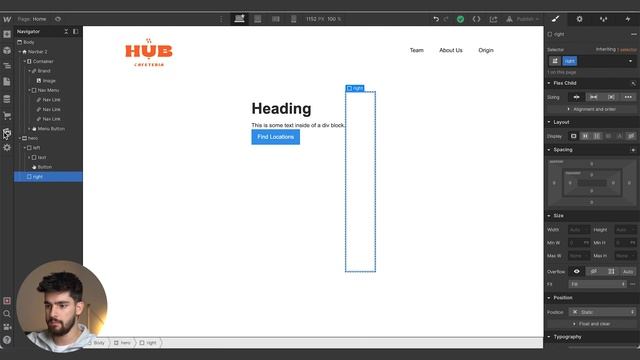Click the Undo arrow
640x360 pixels.
click(x=436, y=19)
